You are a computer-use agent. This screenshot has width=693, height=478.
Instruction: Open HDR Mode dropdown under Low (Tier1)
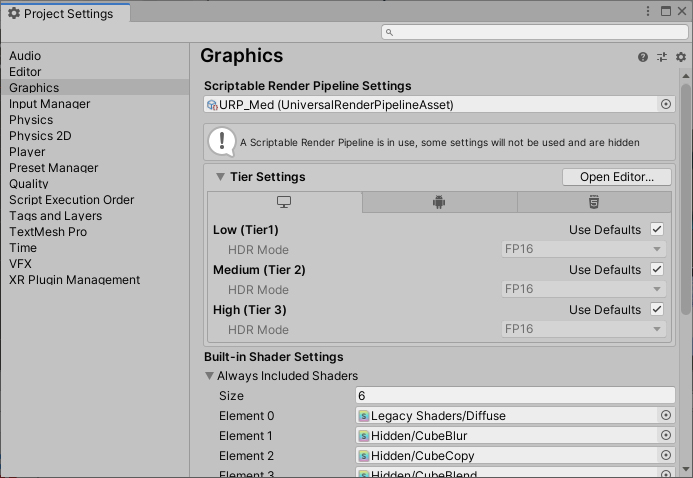[583, 250]
